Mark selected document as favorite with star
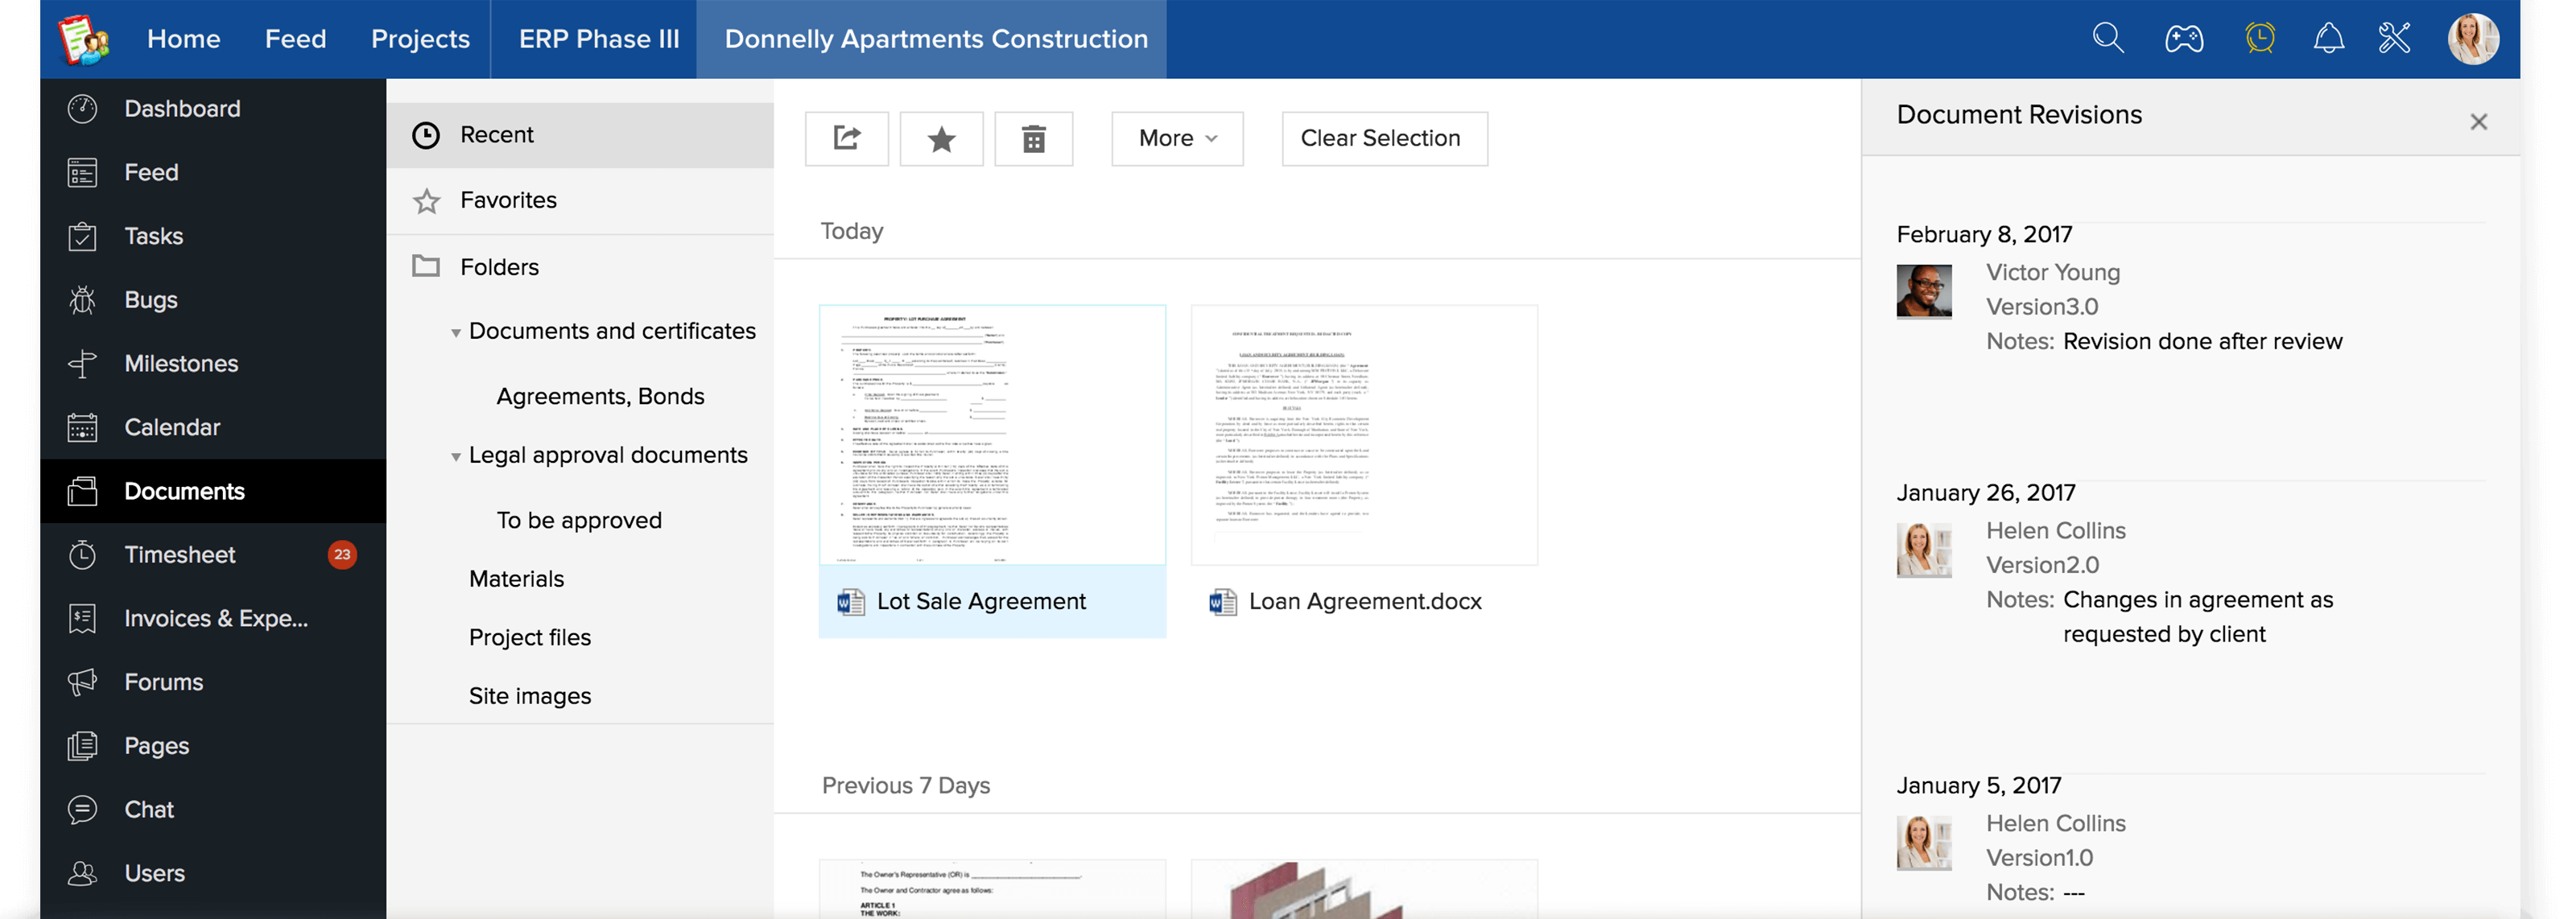 (x=941, y=138)
